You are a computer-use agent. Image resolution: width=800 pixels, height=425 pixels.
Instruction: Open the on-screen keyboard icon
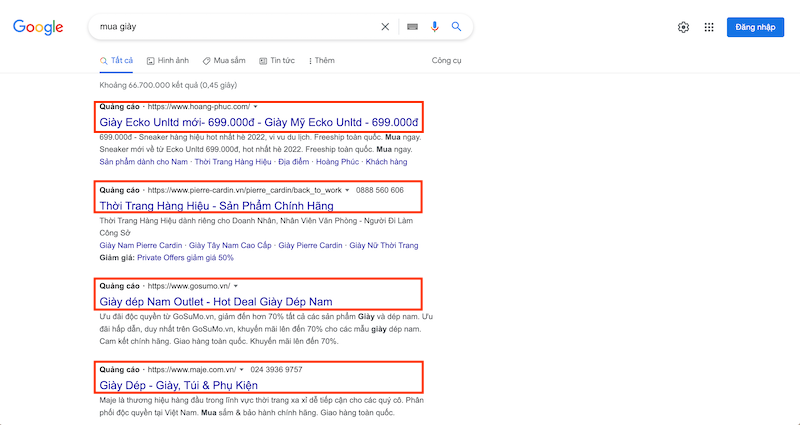click(412, 27)
